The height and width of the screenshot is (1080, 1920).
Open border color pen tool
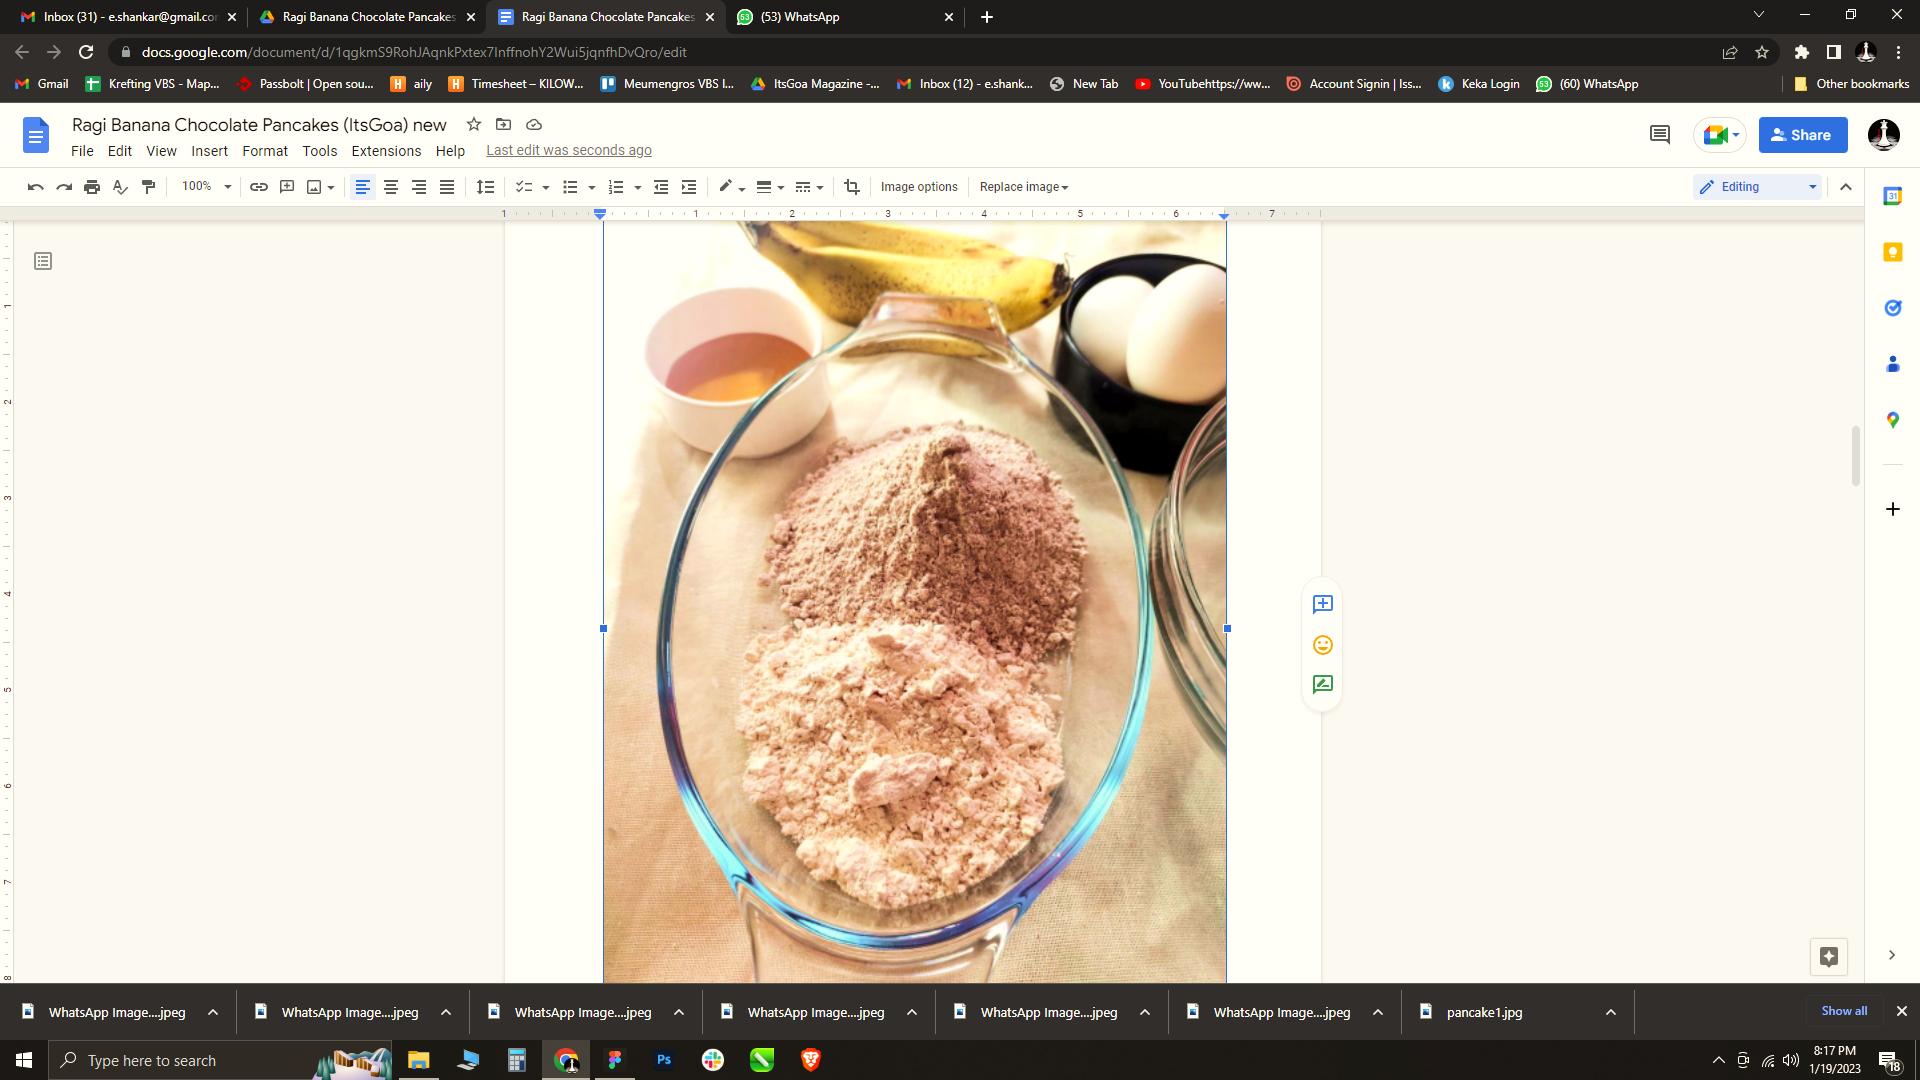click(727, 187)
